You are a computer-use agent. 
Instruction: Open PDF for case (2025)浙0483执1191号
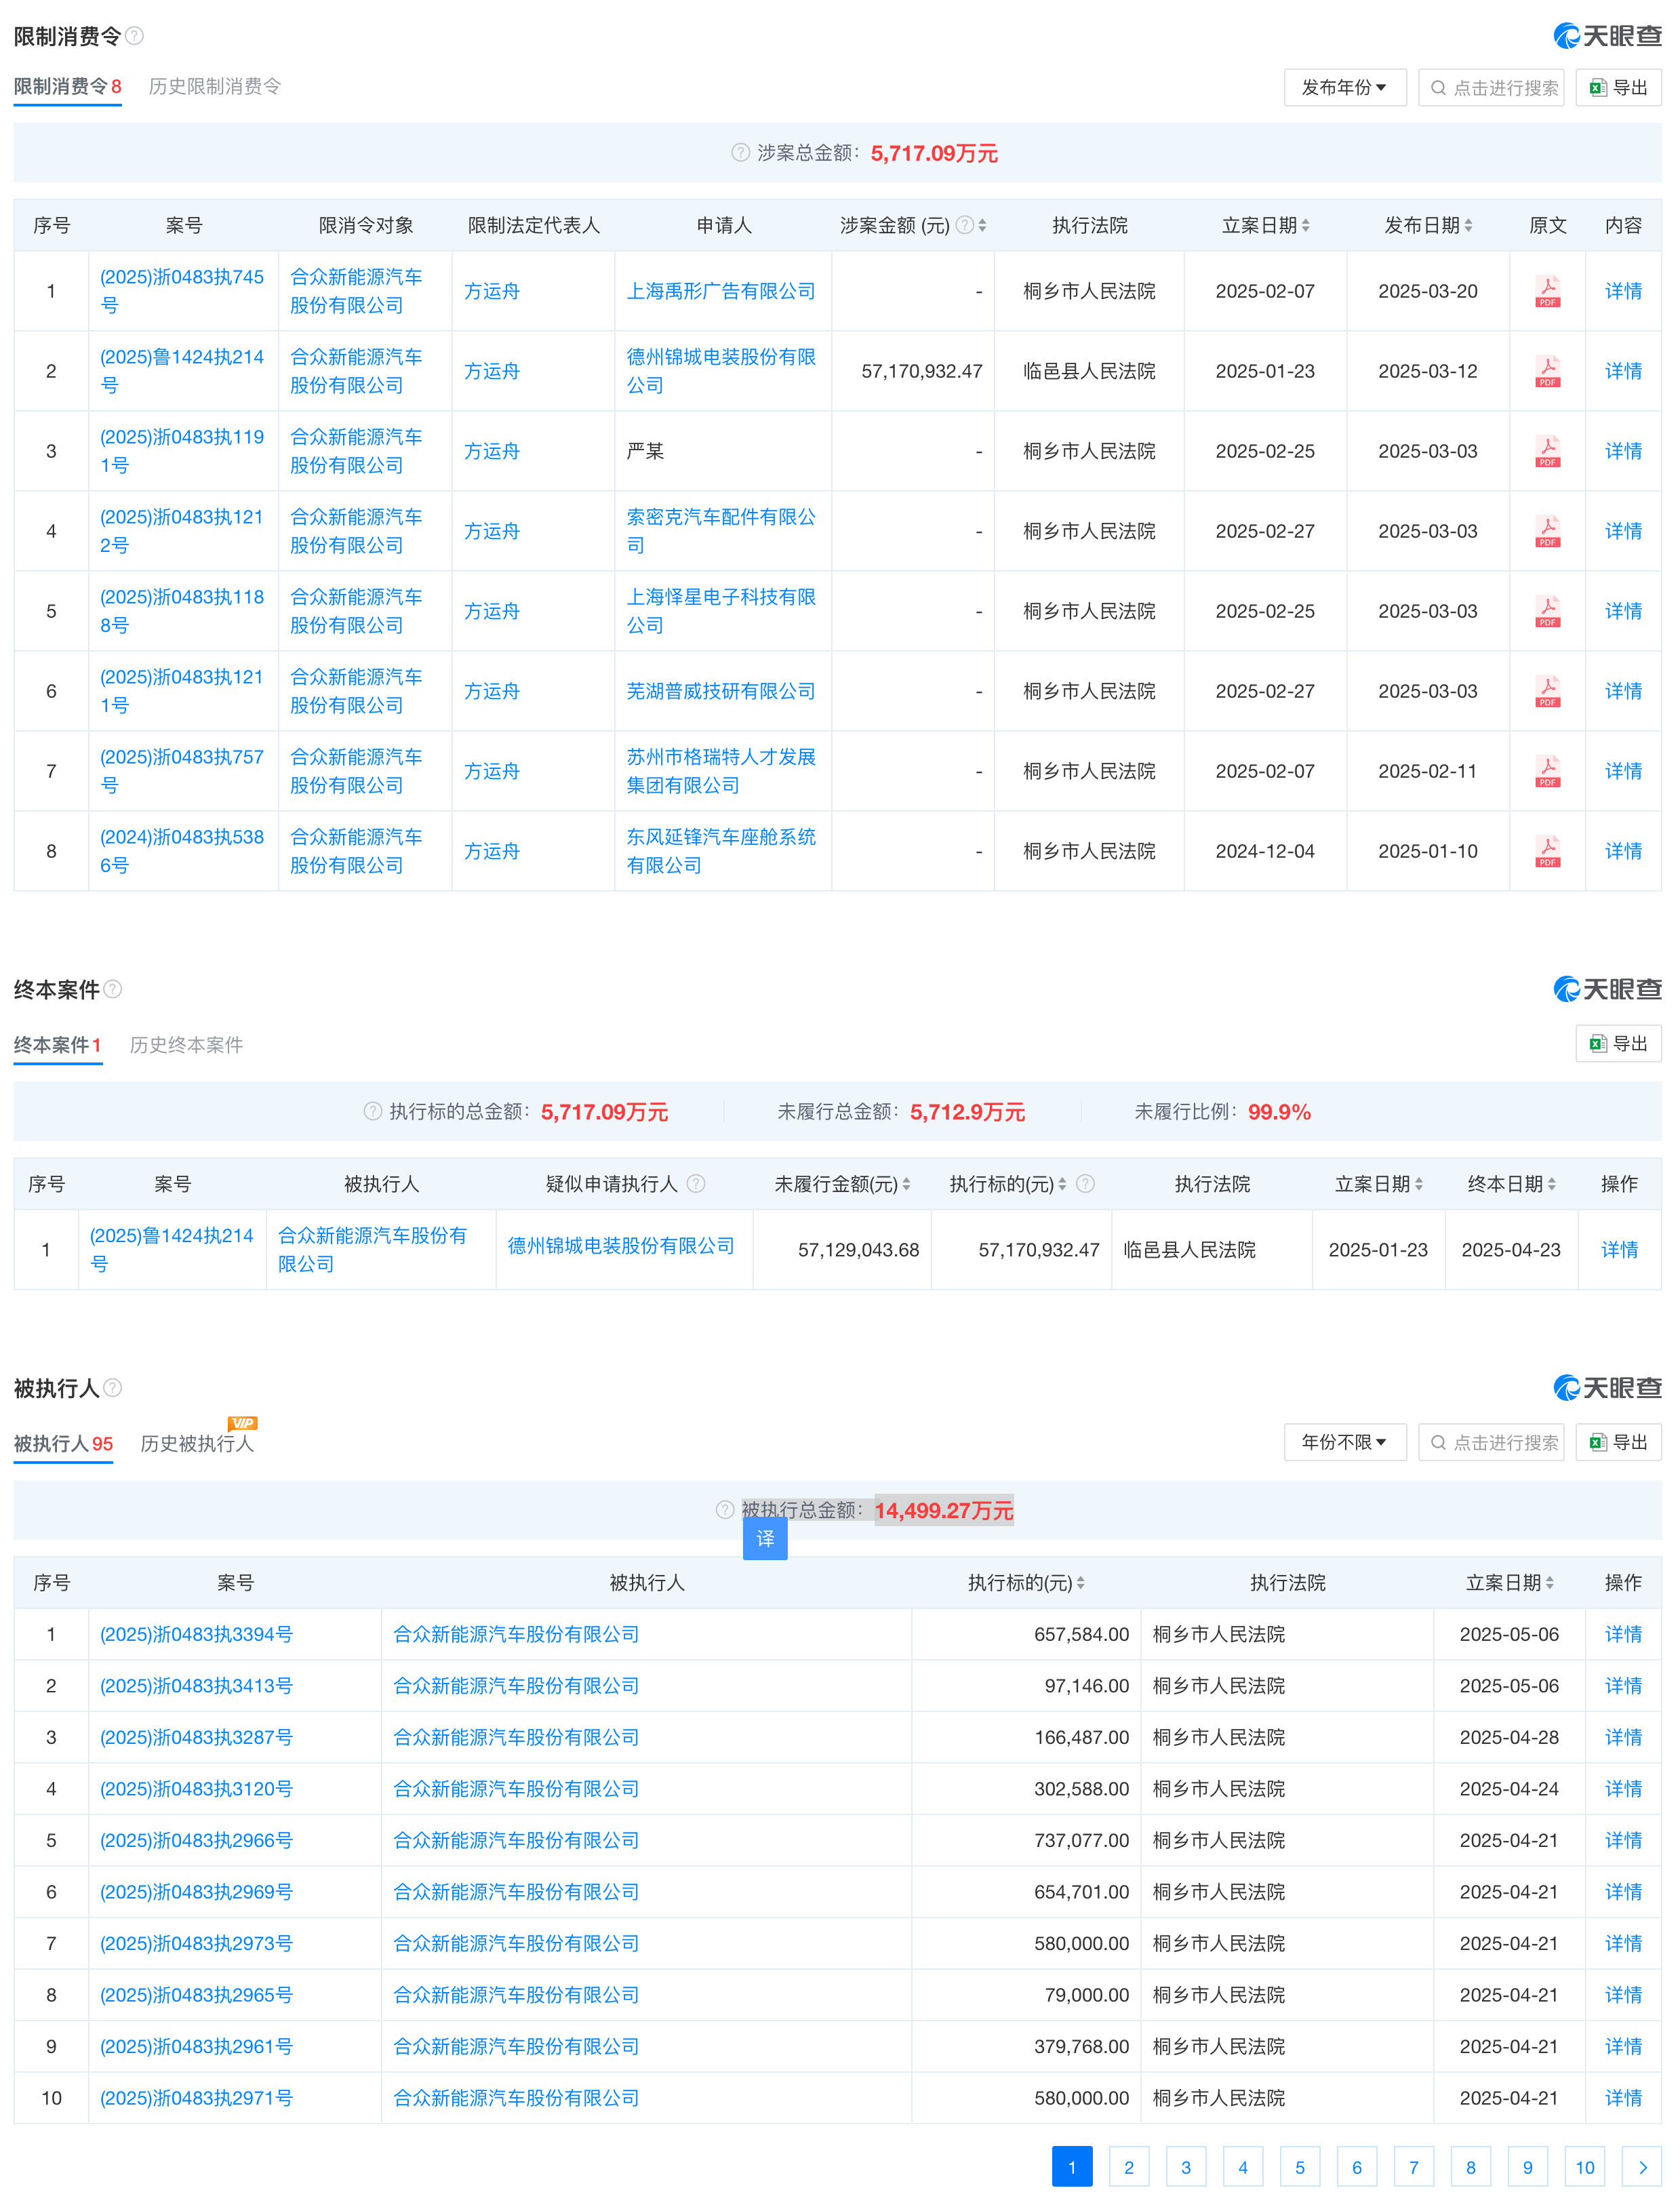click(x=1547, y=451)
